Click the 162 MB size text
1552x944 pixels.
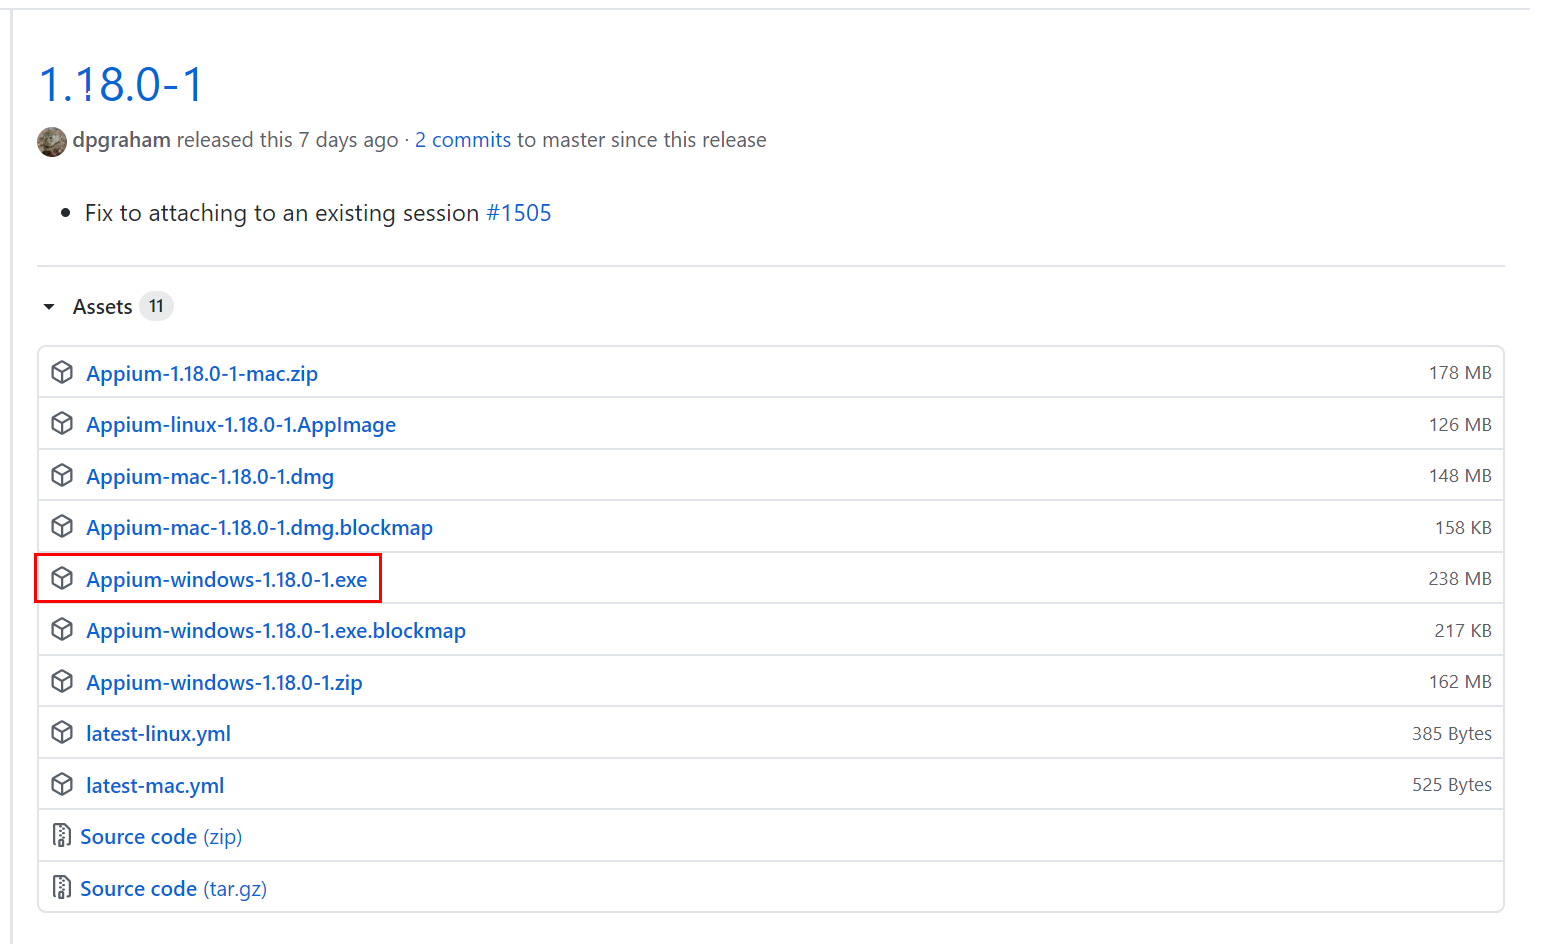tap(1460, 682)
